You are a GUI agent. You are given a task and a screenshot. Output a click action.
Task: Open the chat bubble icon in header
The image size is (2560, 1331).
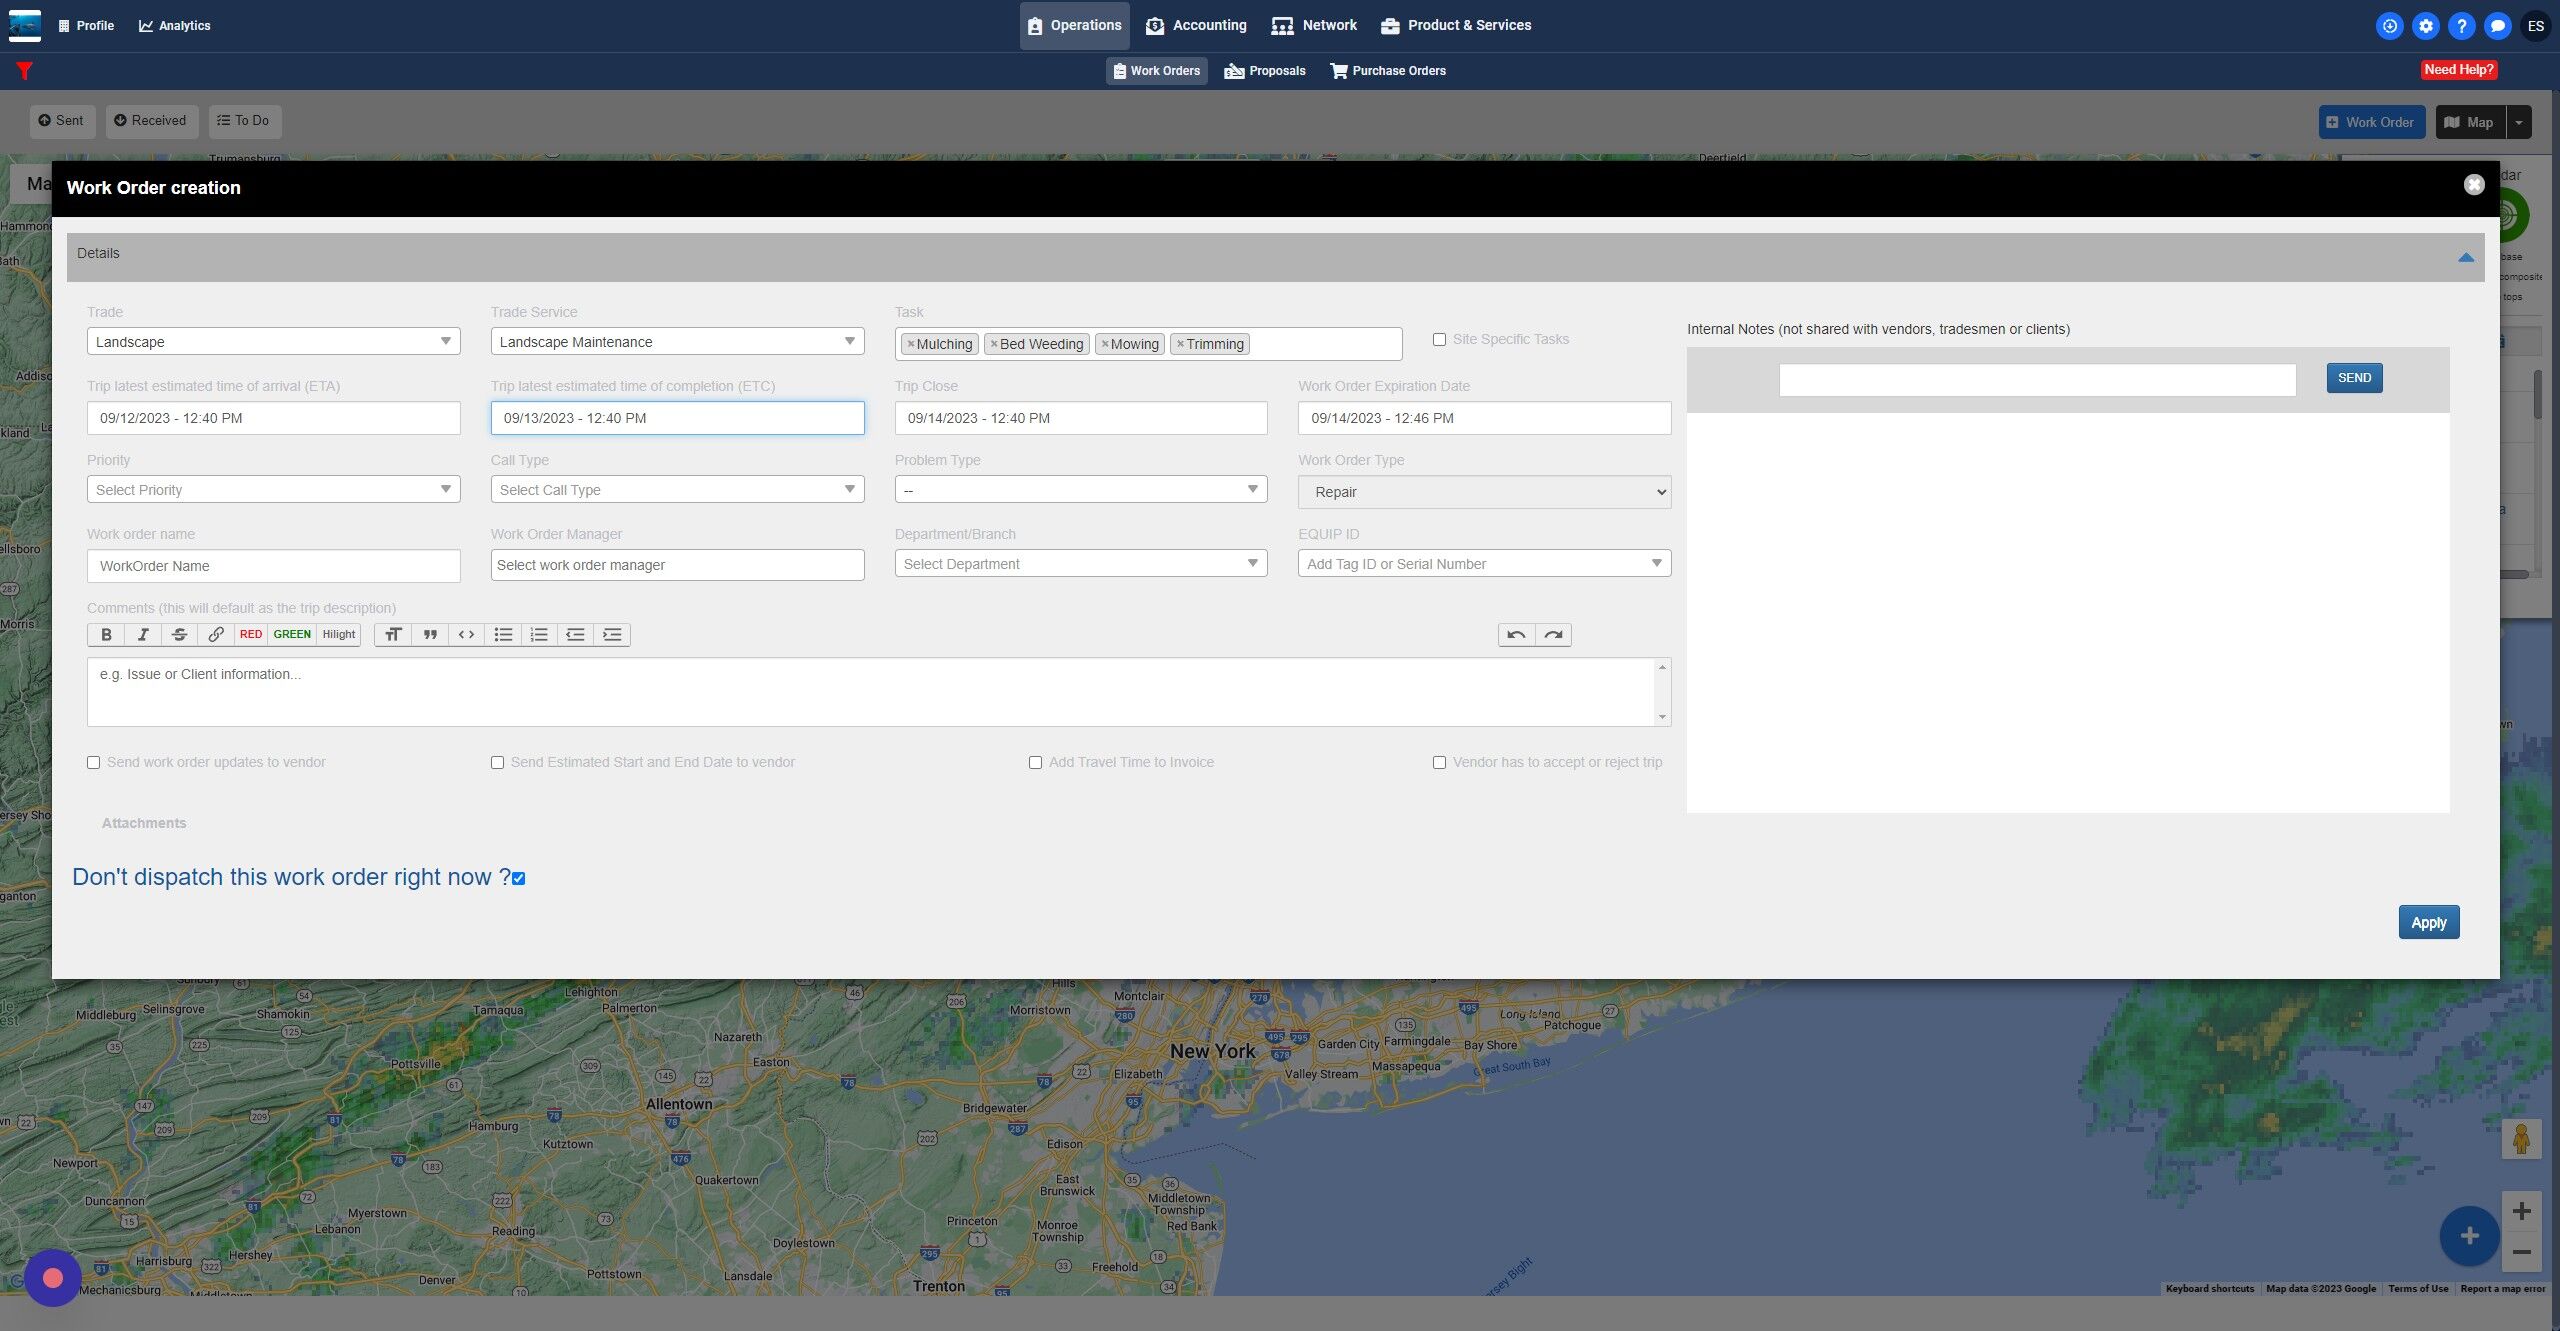(x=2497, y=26)
